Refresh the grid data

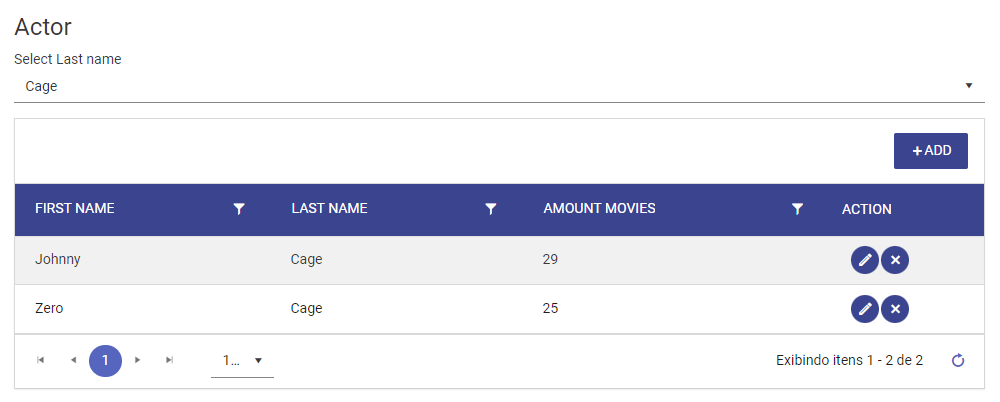[x=957, y=361]
